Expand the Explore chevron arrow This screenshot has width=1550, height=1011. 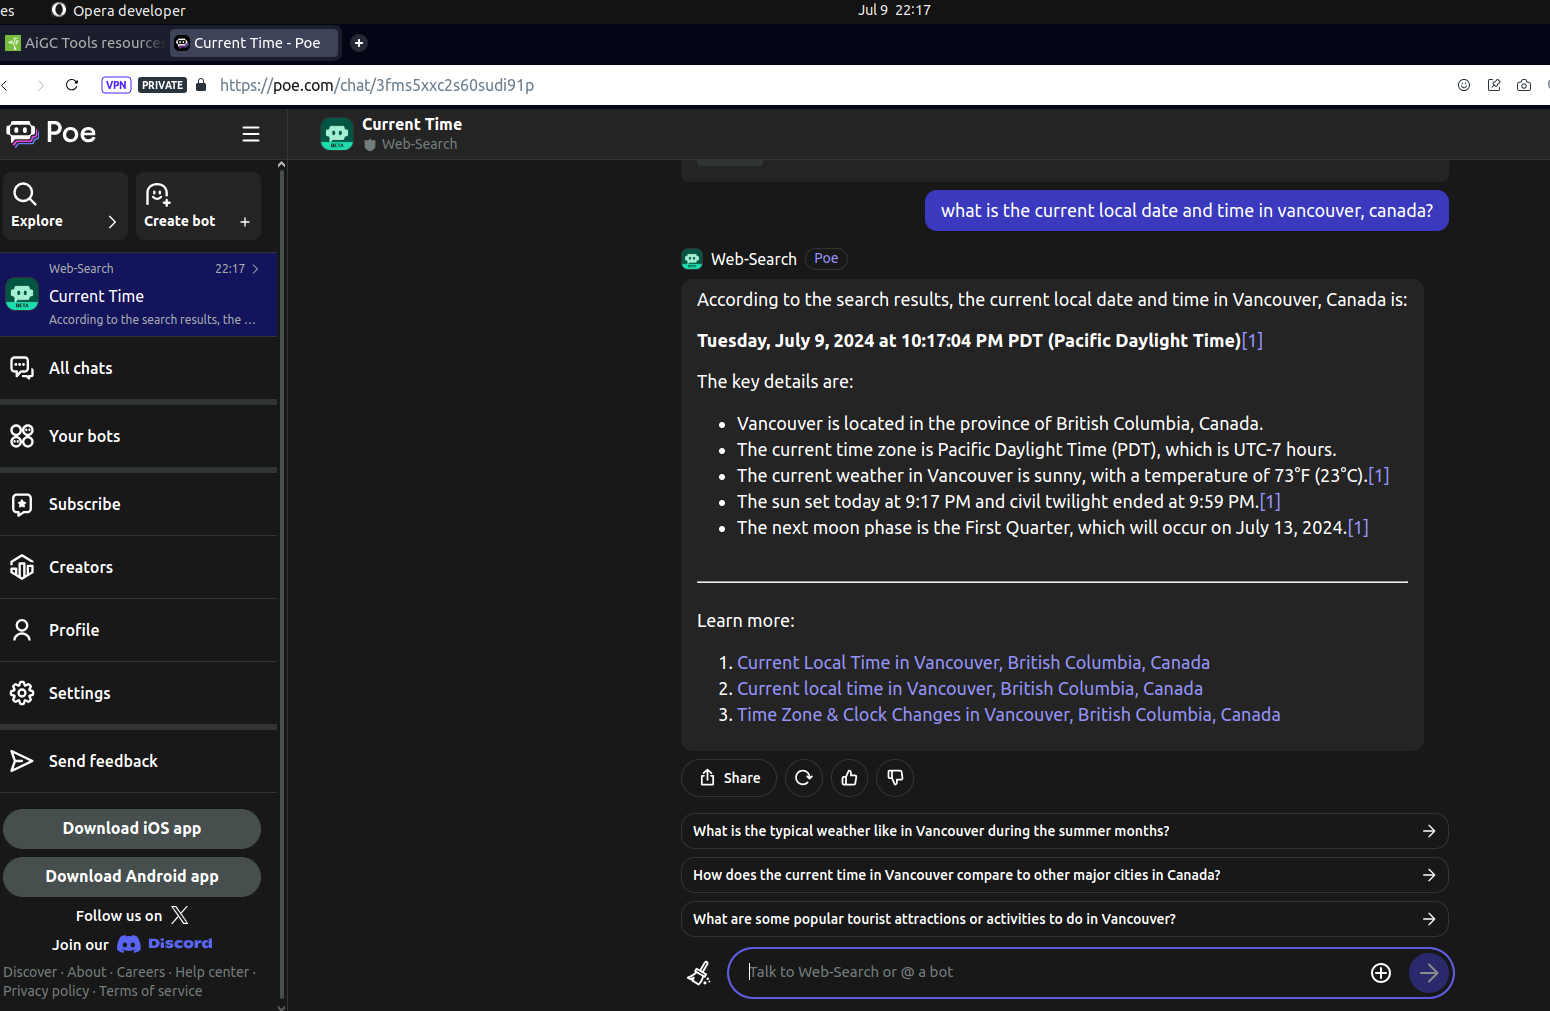(x=112, y=222)
